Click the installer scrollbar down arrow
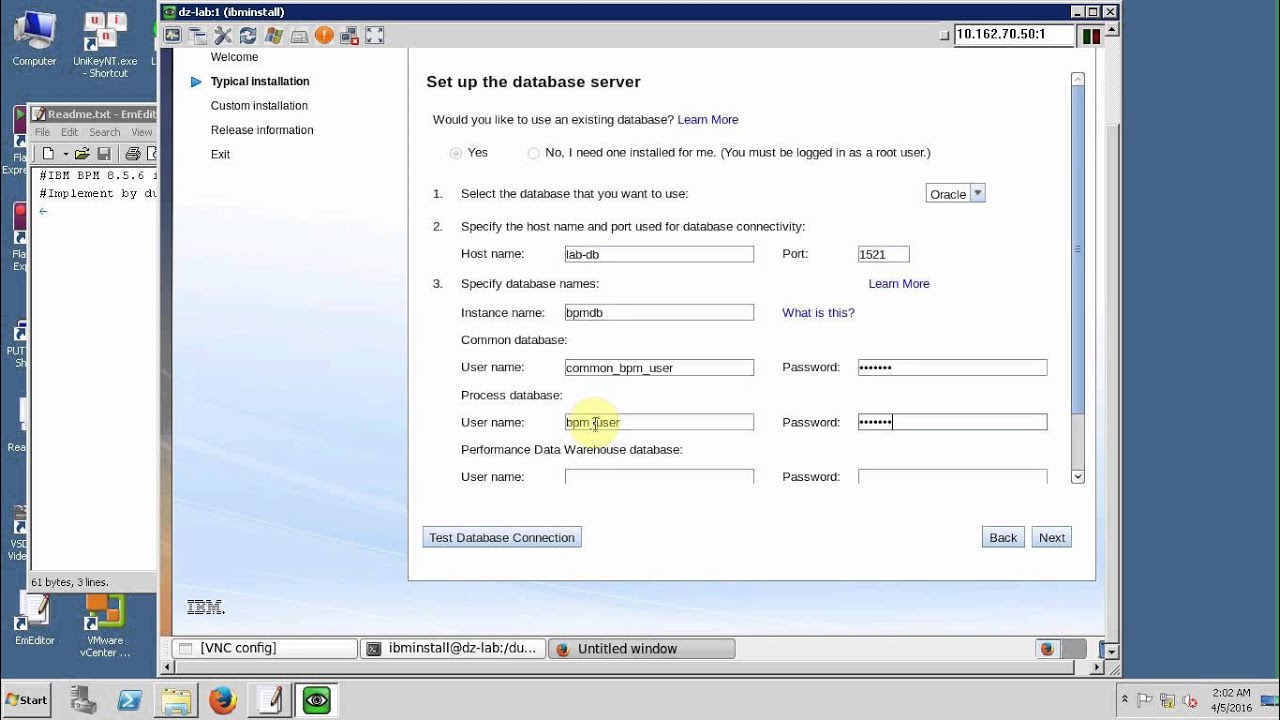Viewport: 1280px width, 720px height. [x=1077, y=477]
